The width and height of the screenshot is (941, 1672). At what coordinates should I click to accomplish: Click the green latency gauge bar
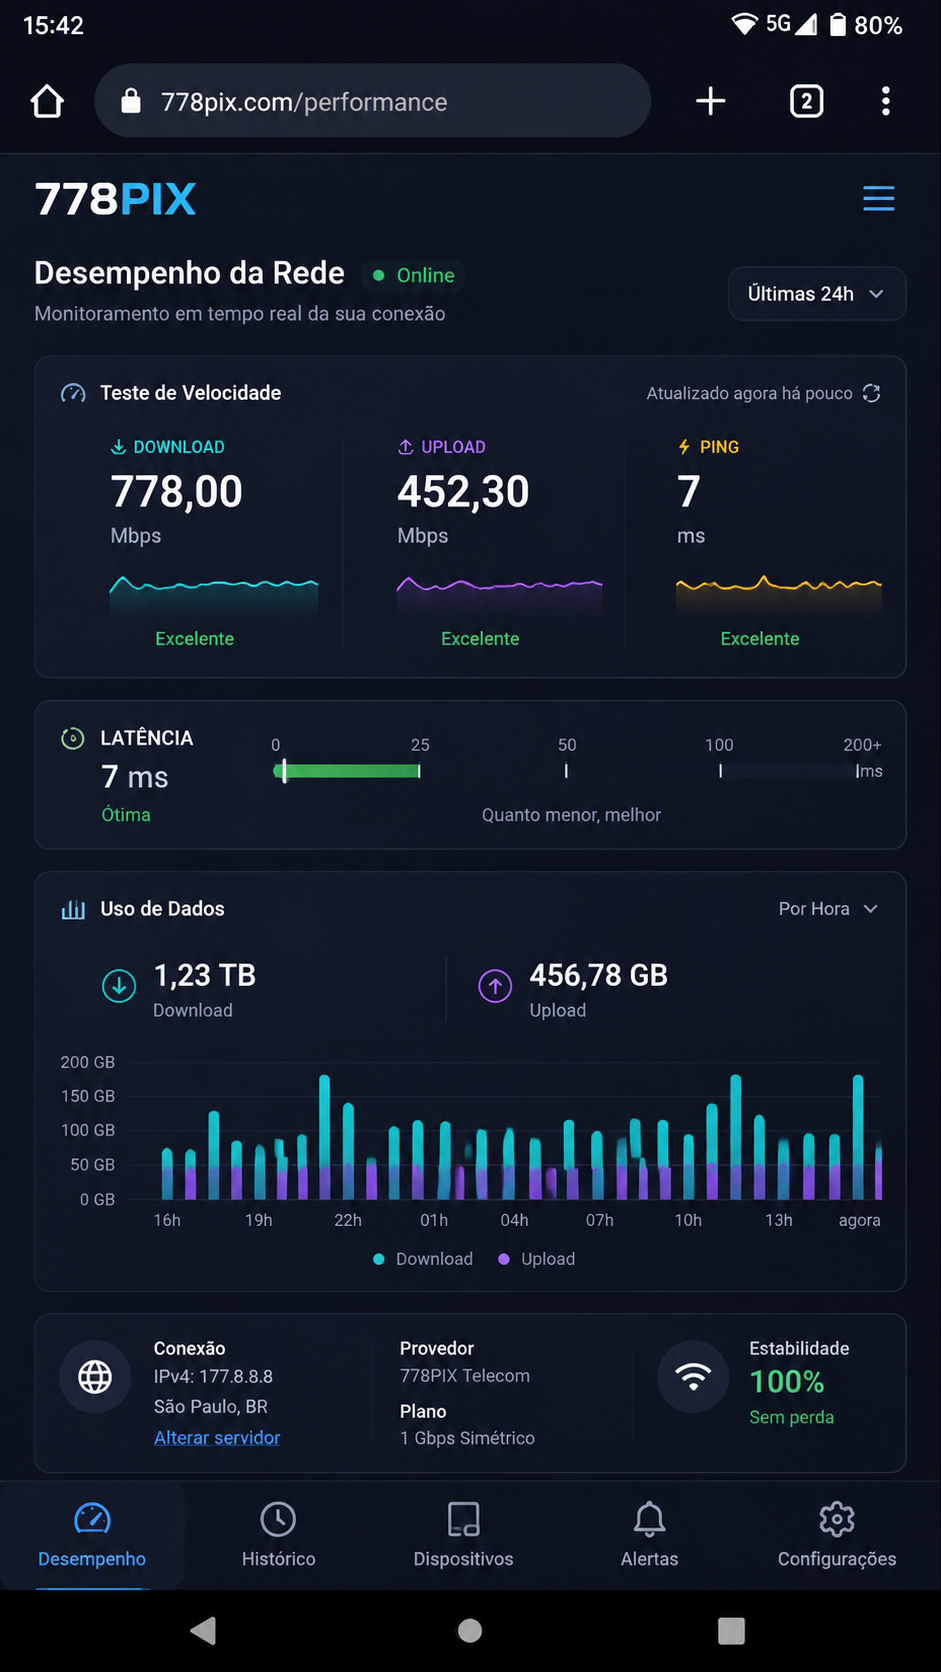pos(347,771)
